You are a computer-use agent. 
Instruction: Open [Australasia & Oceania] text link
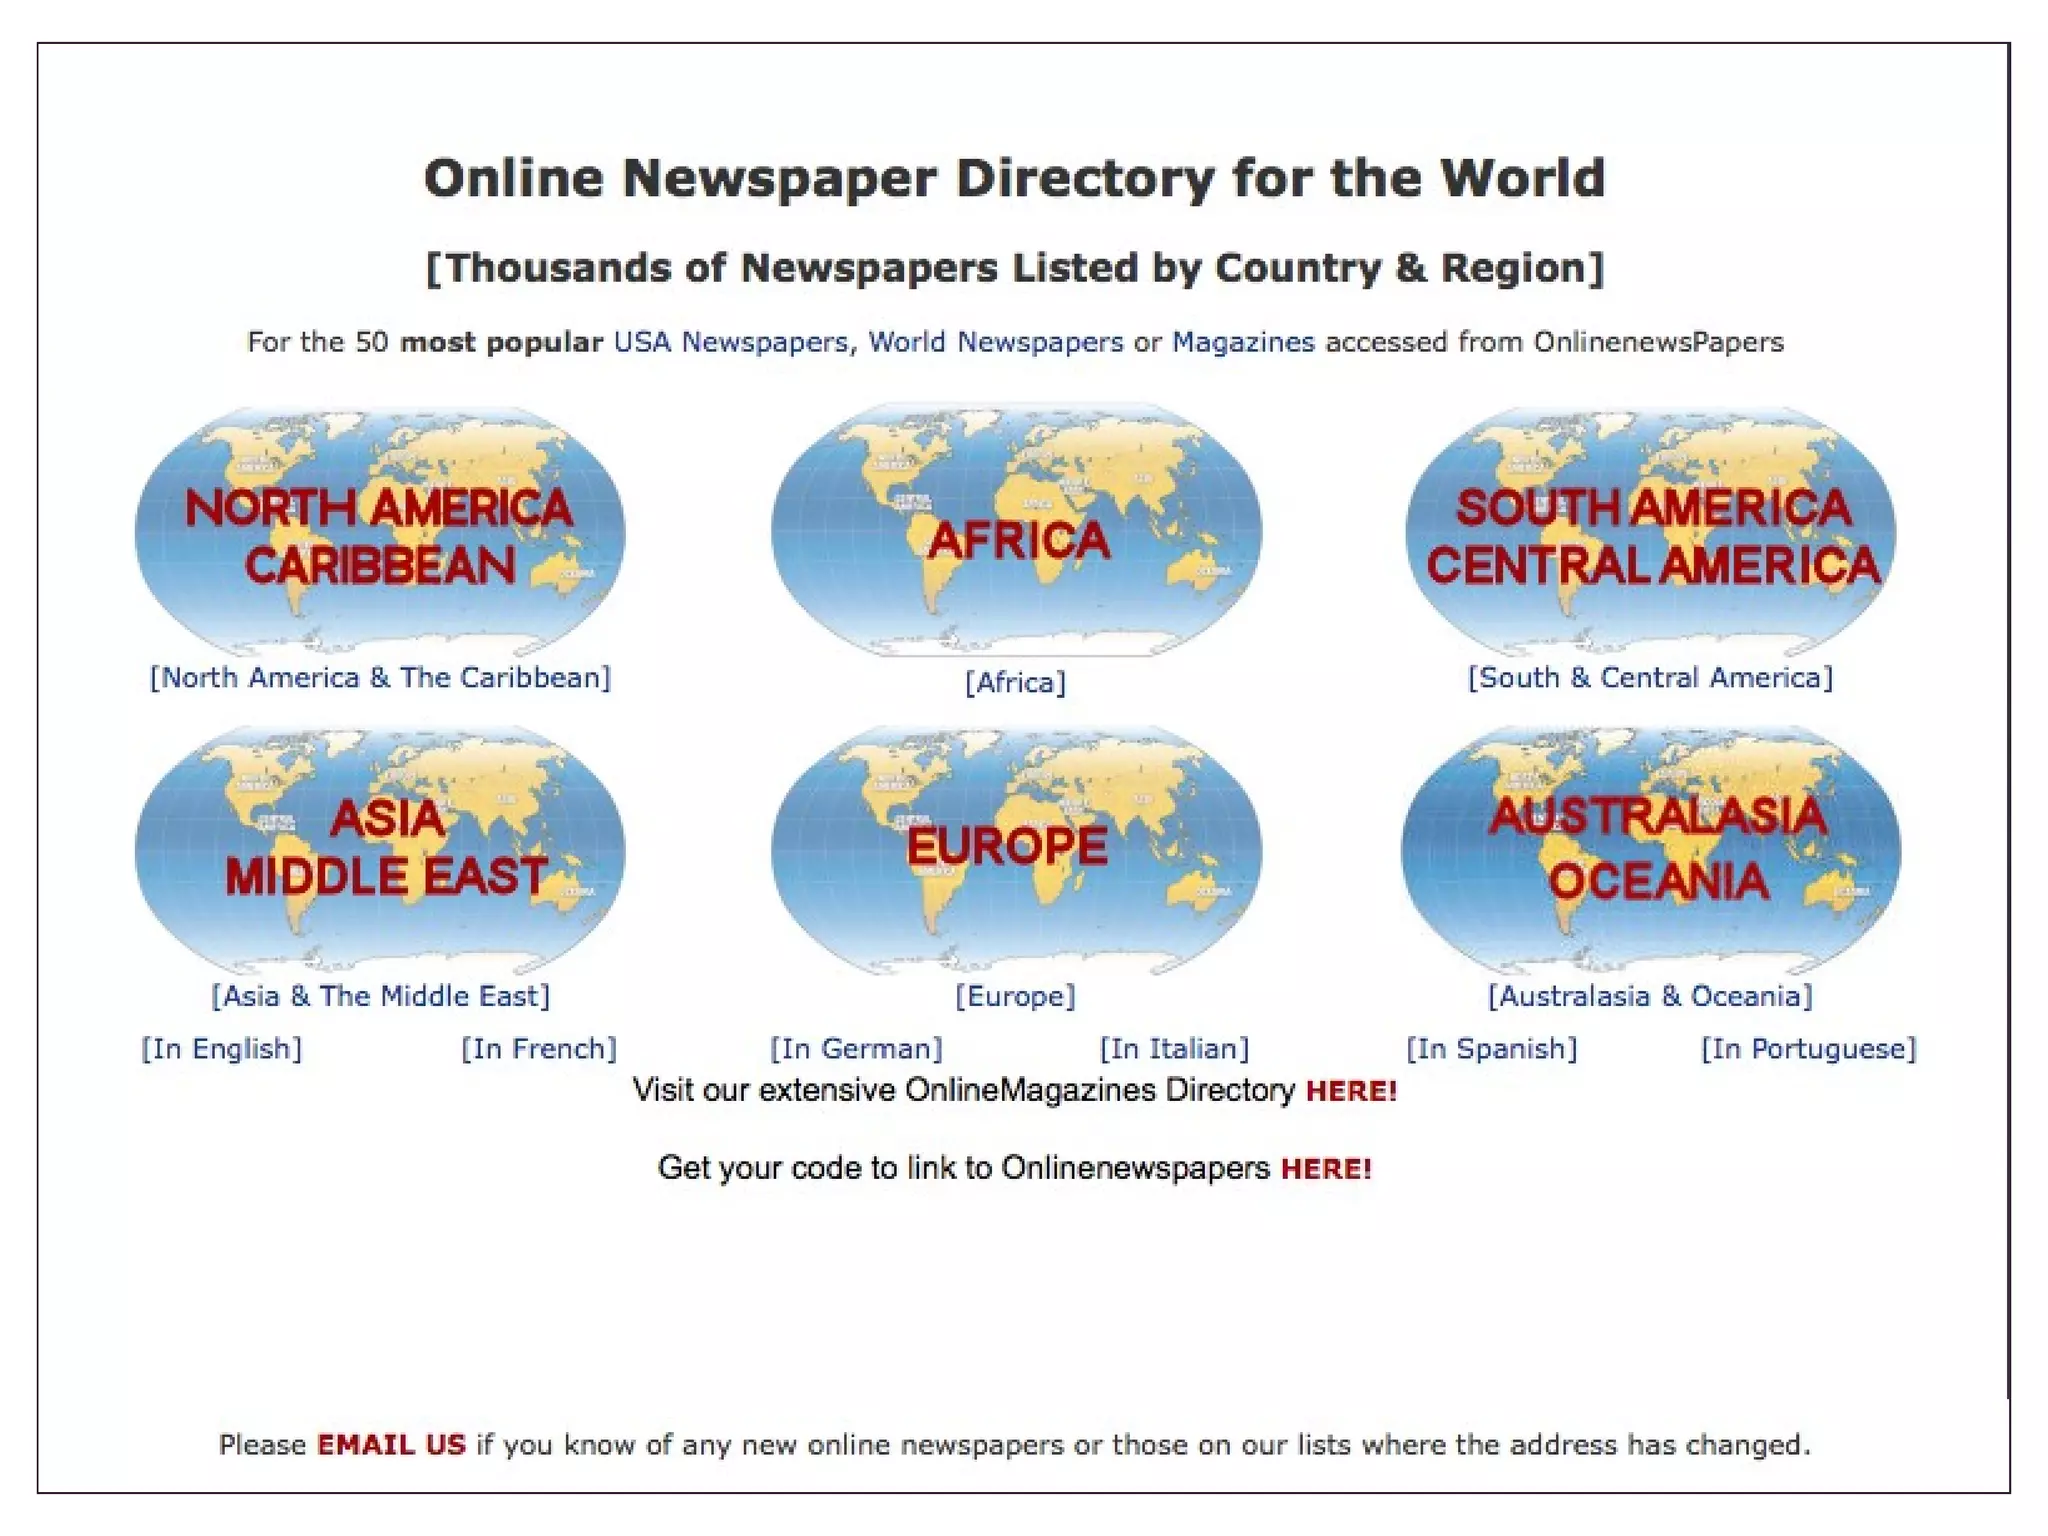pos(1650,996)
